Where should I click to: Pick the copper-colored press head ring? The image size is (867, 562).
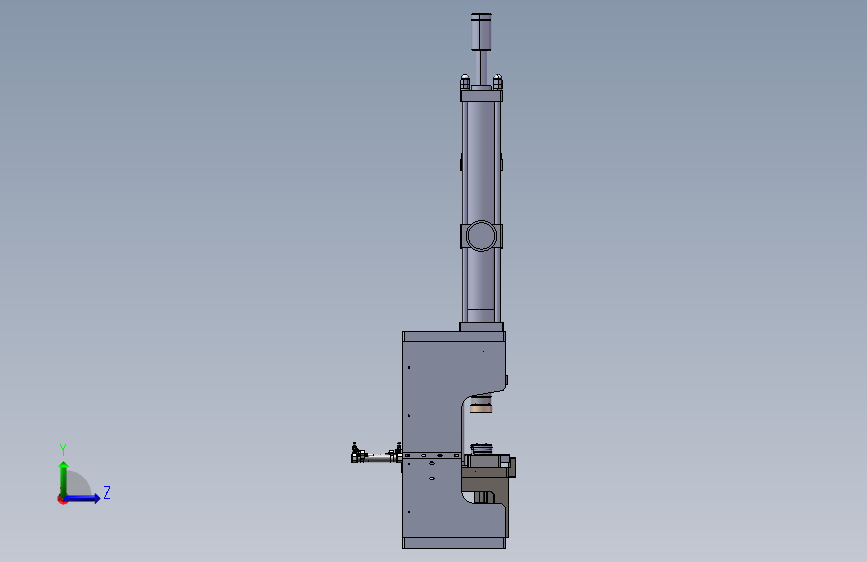pyautogui.click(x=480, y=409)
